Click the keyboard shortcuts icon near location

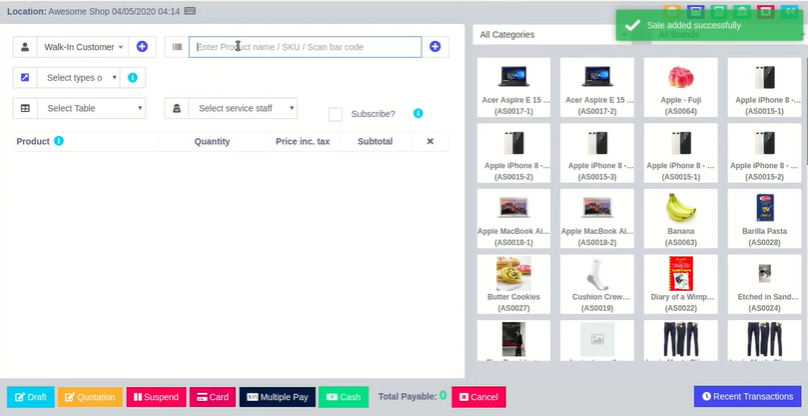(x=190, y=11)
